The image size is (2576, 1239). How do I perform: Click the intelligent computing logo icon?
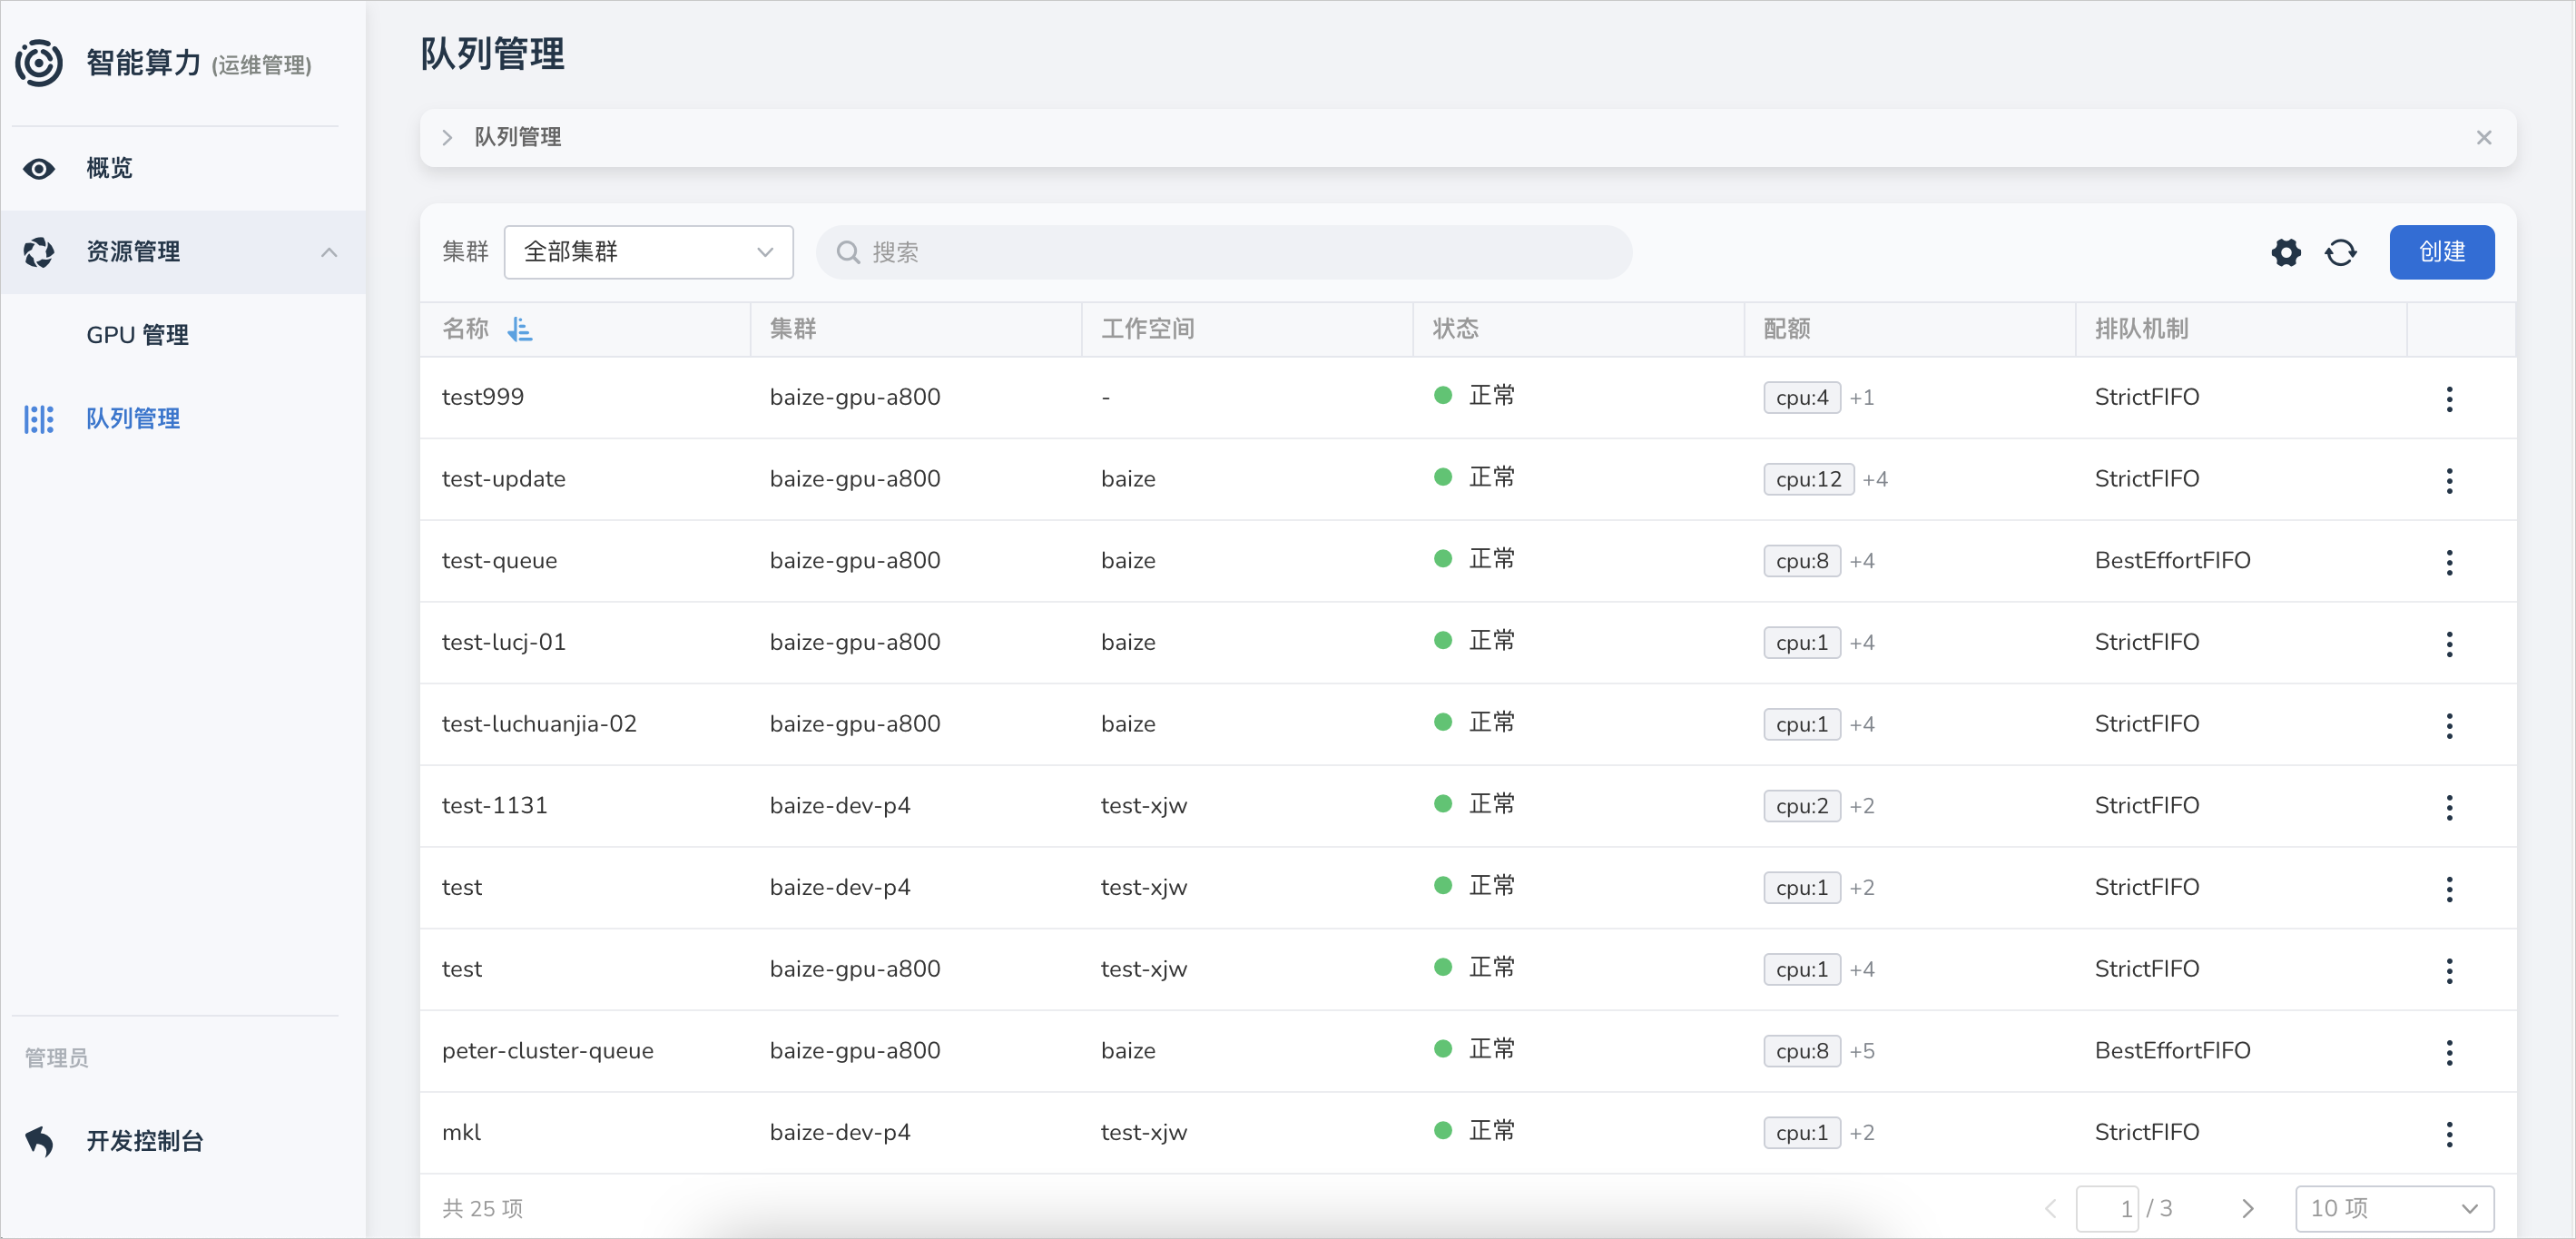click(38, 63)
